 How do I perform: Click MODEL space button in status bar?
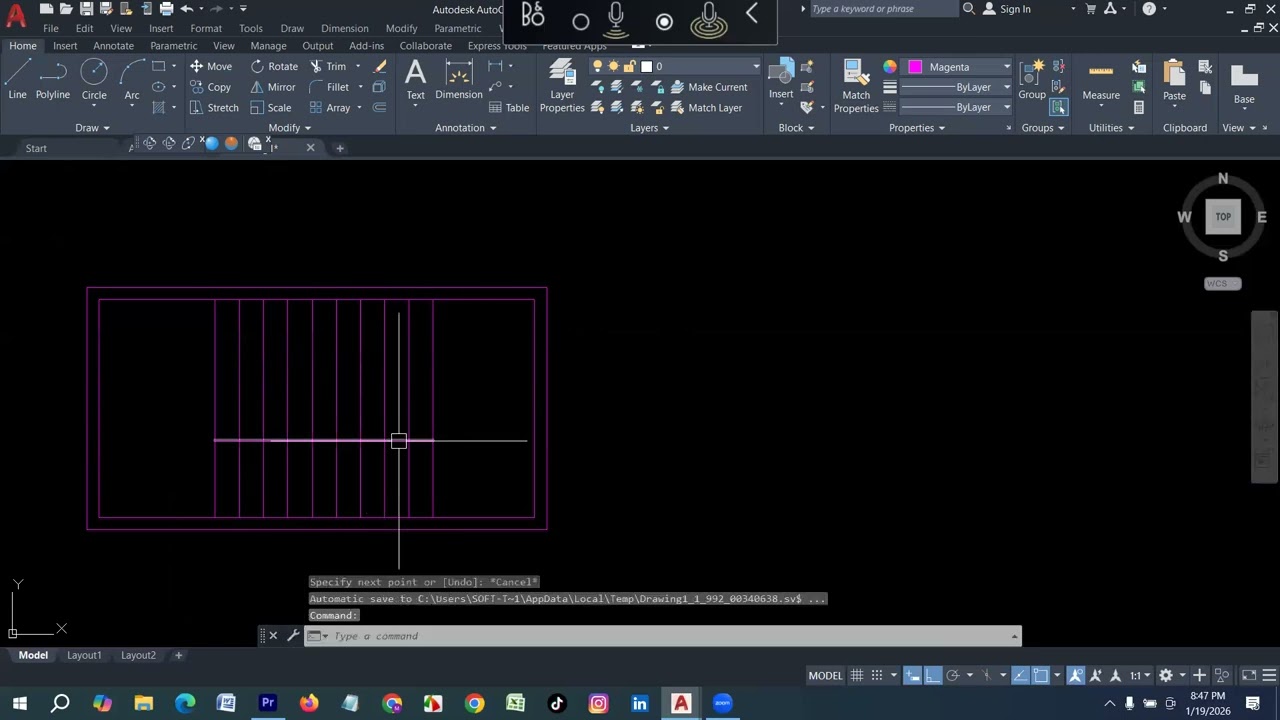click(x=825, y=675)
